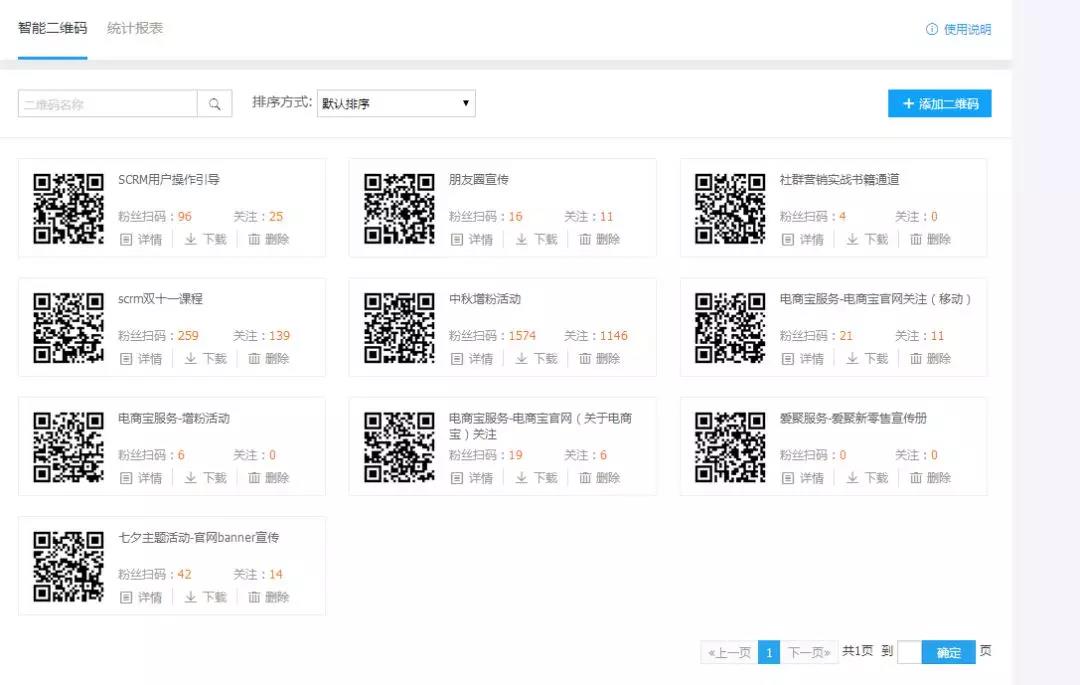Click fan scan count 1574
The image size is (1080, 685).
pos(522,335)
